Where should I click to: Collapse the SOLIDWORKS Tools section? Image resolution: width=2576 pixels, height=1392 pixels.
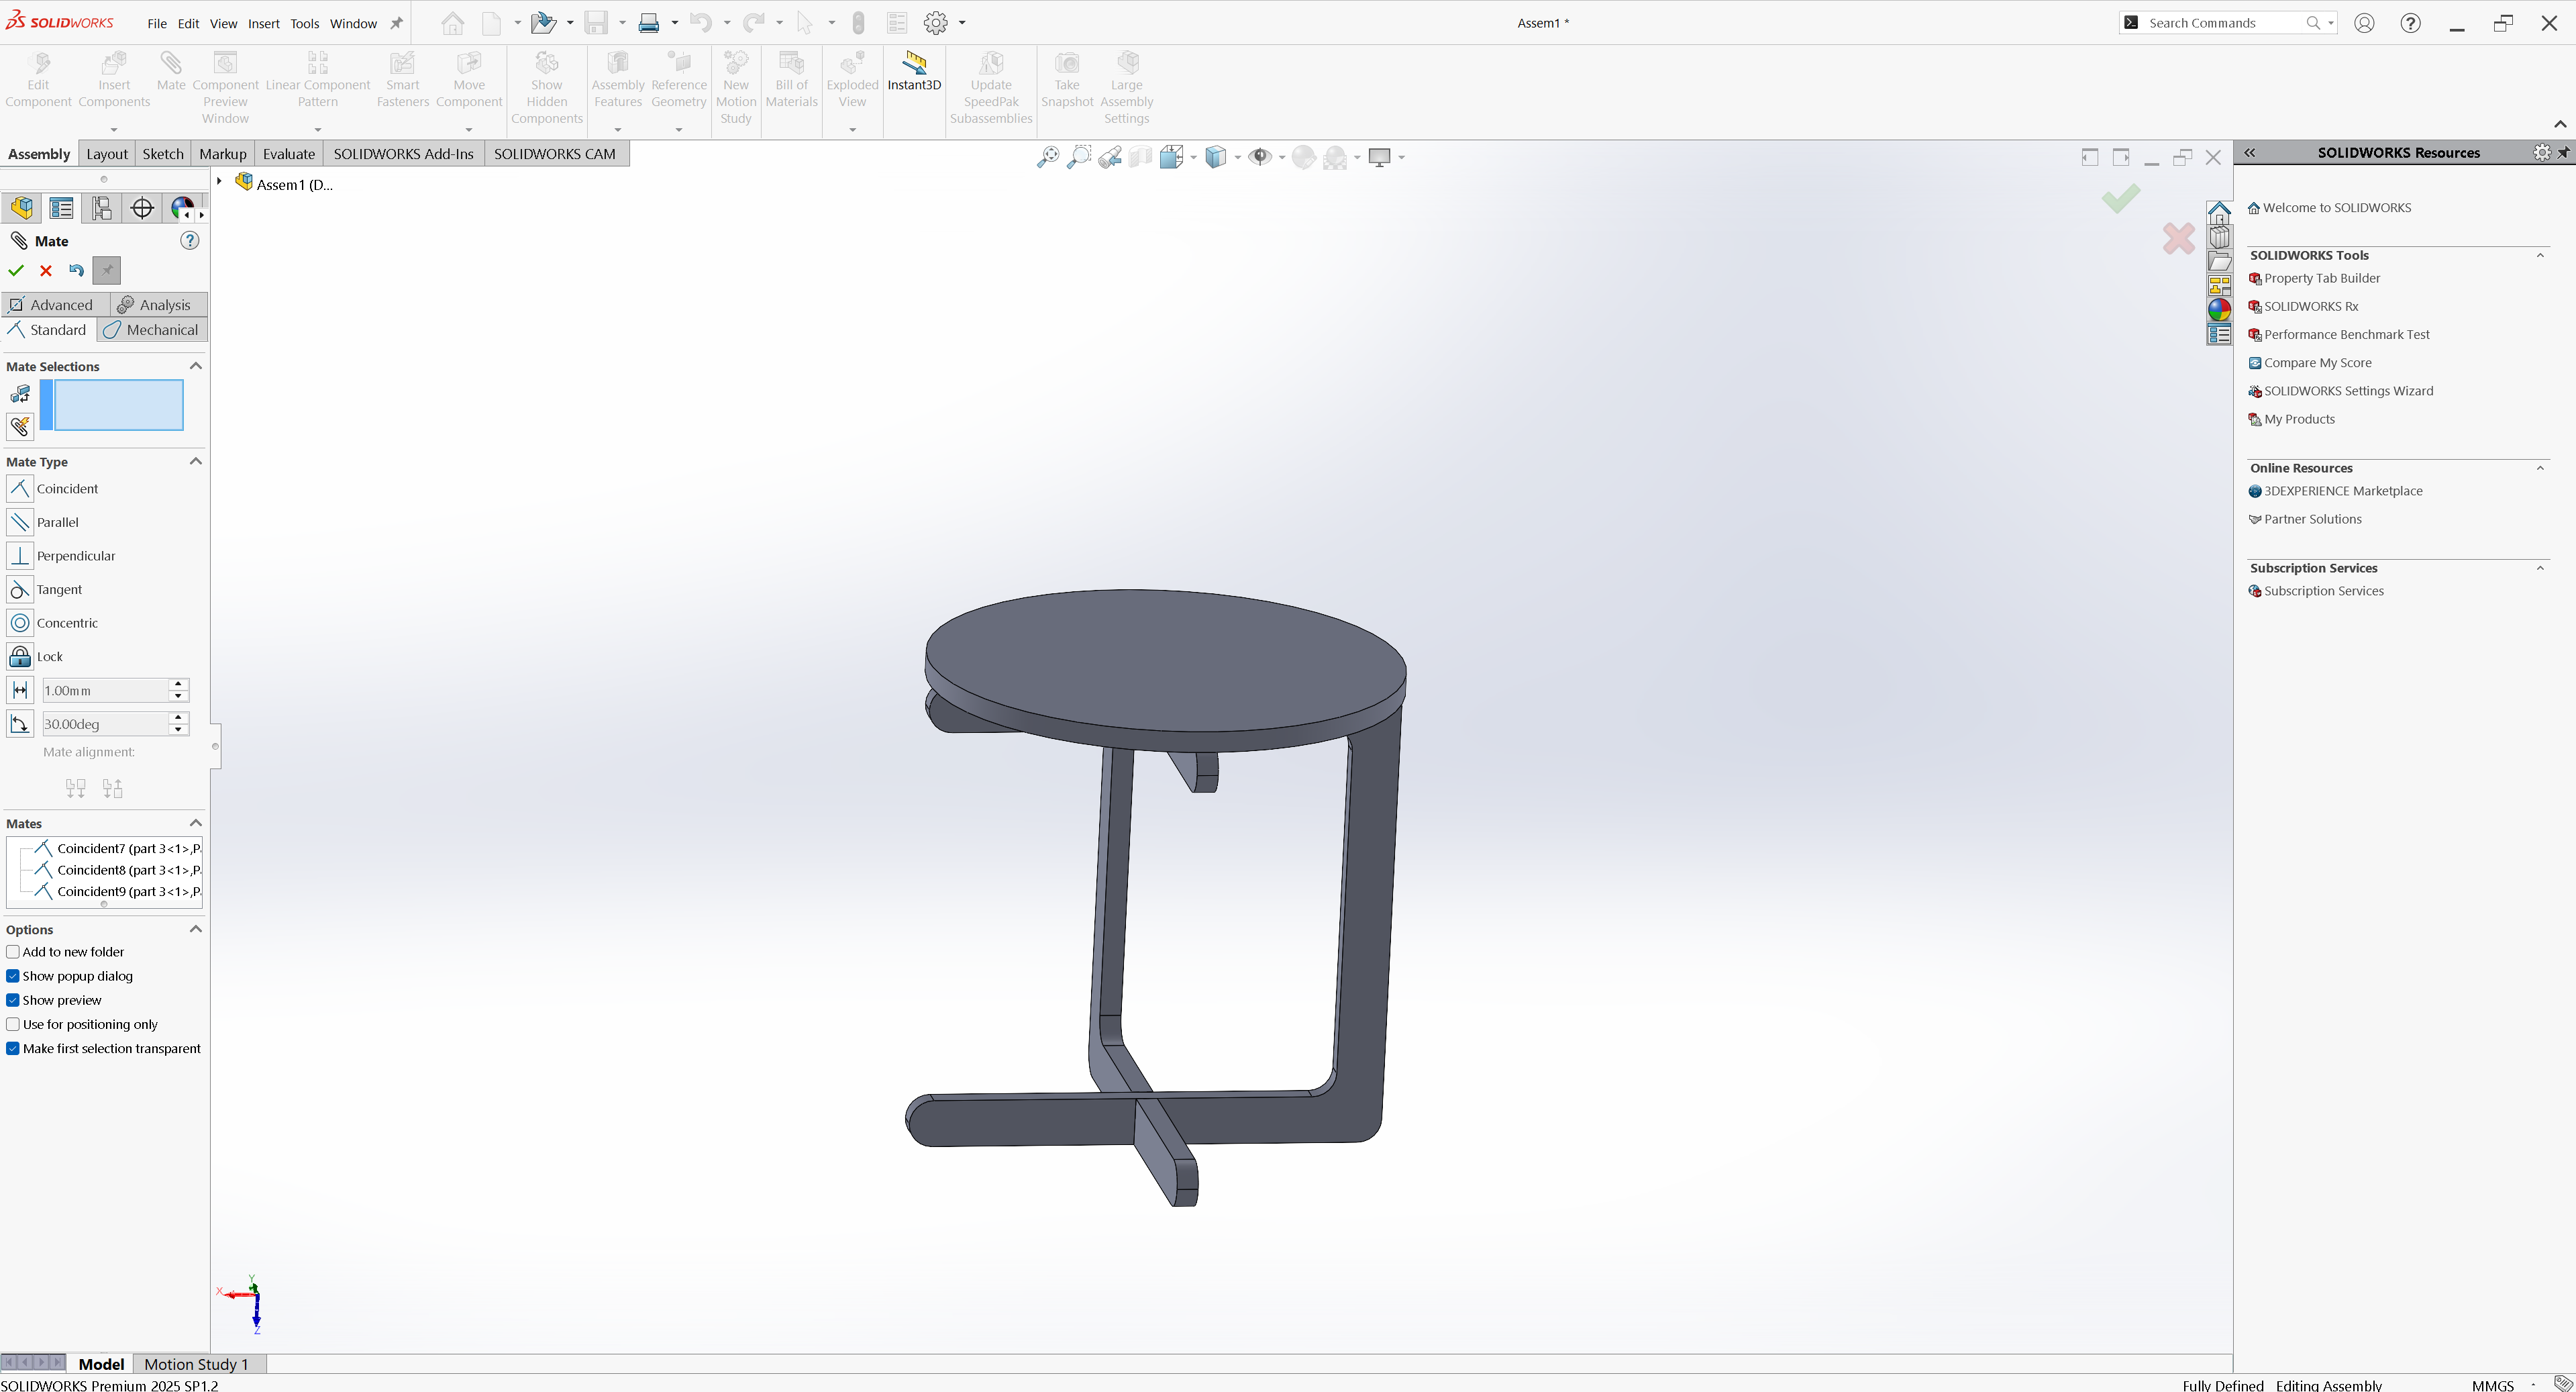click(2540, 255)
